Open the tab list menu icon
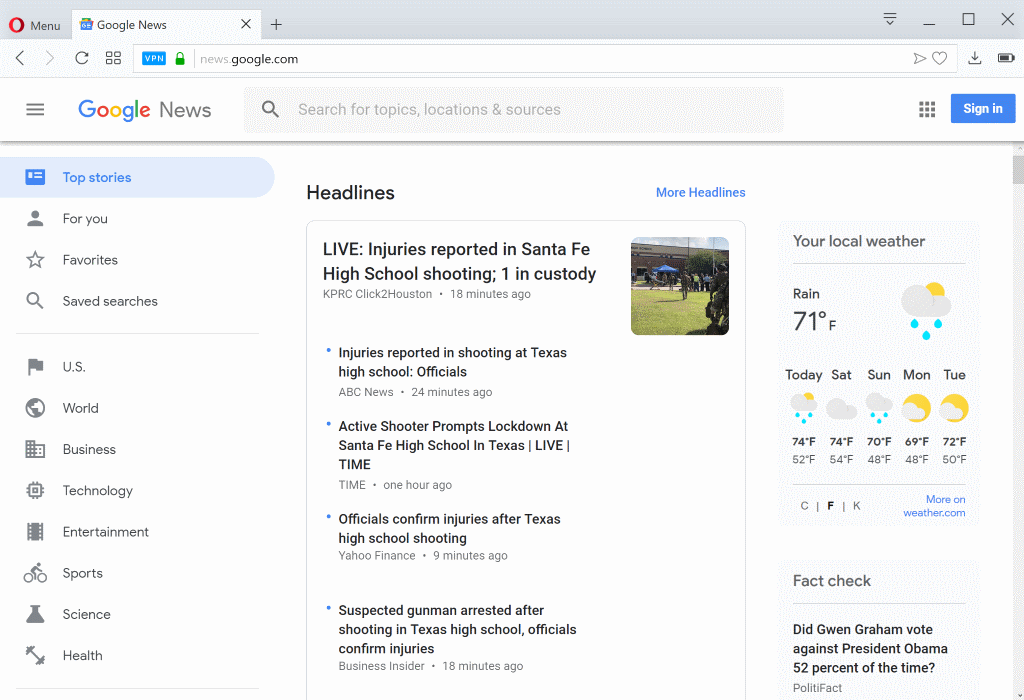The image size is (1024, 700). pyautogui.click(x=890, y=19)
